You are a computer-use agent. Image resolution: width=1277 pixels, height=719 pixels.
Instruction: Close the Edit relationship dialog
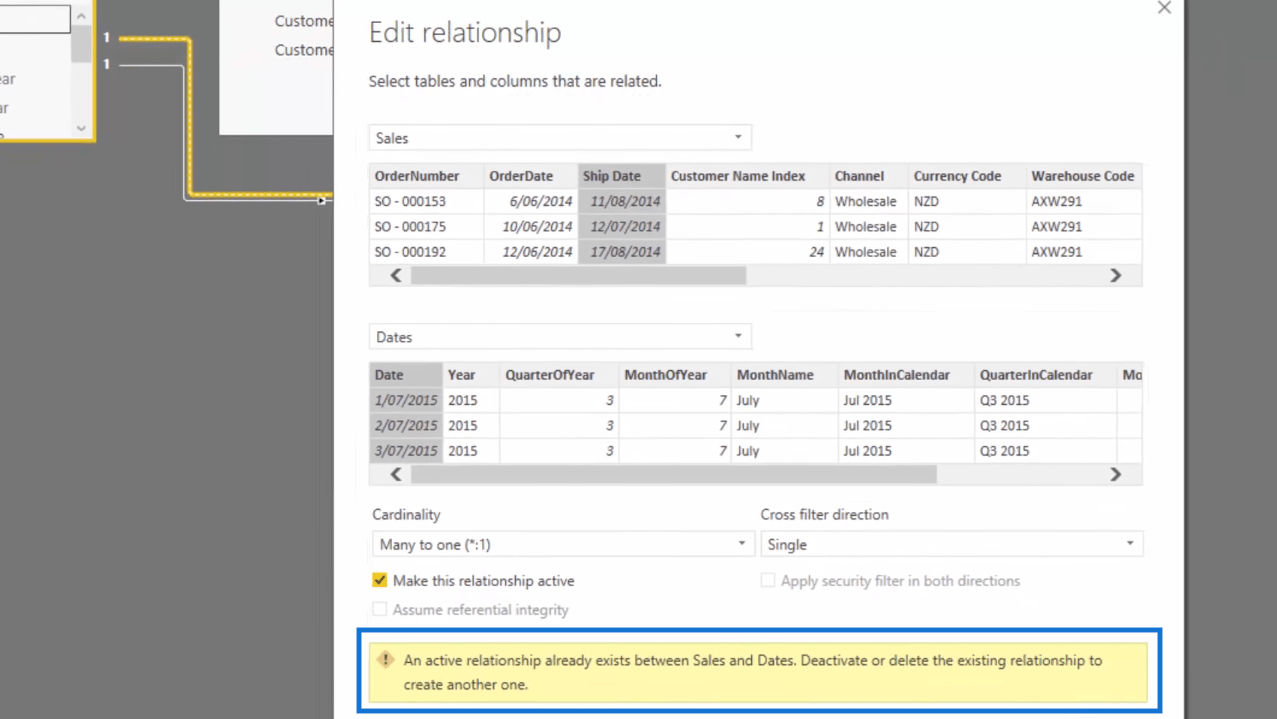1164,8
